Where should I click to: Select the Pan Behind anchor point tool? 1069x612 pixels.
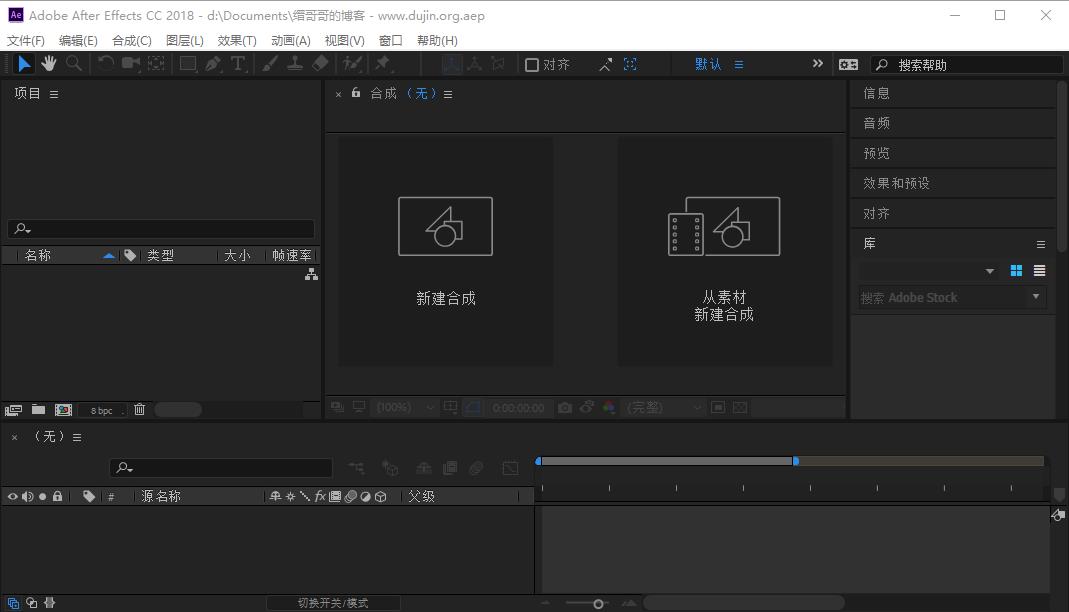[x=156, y=64]
